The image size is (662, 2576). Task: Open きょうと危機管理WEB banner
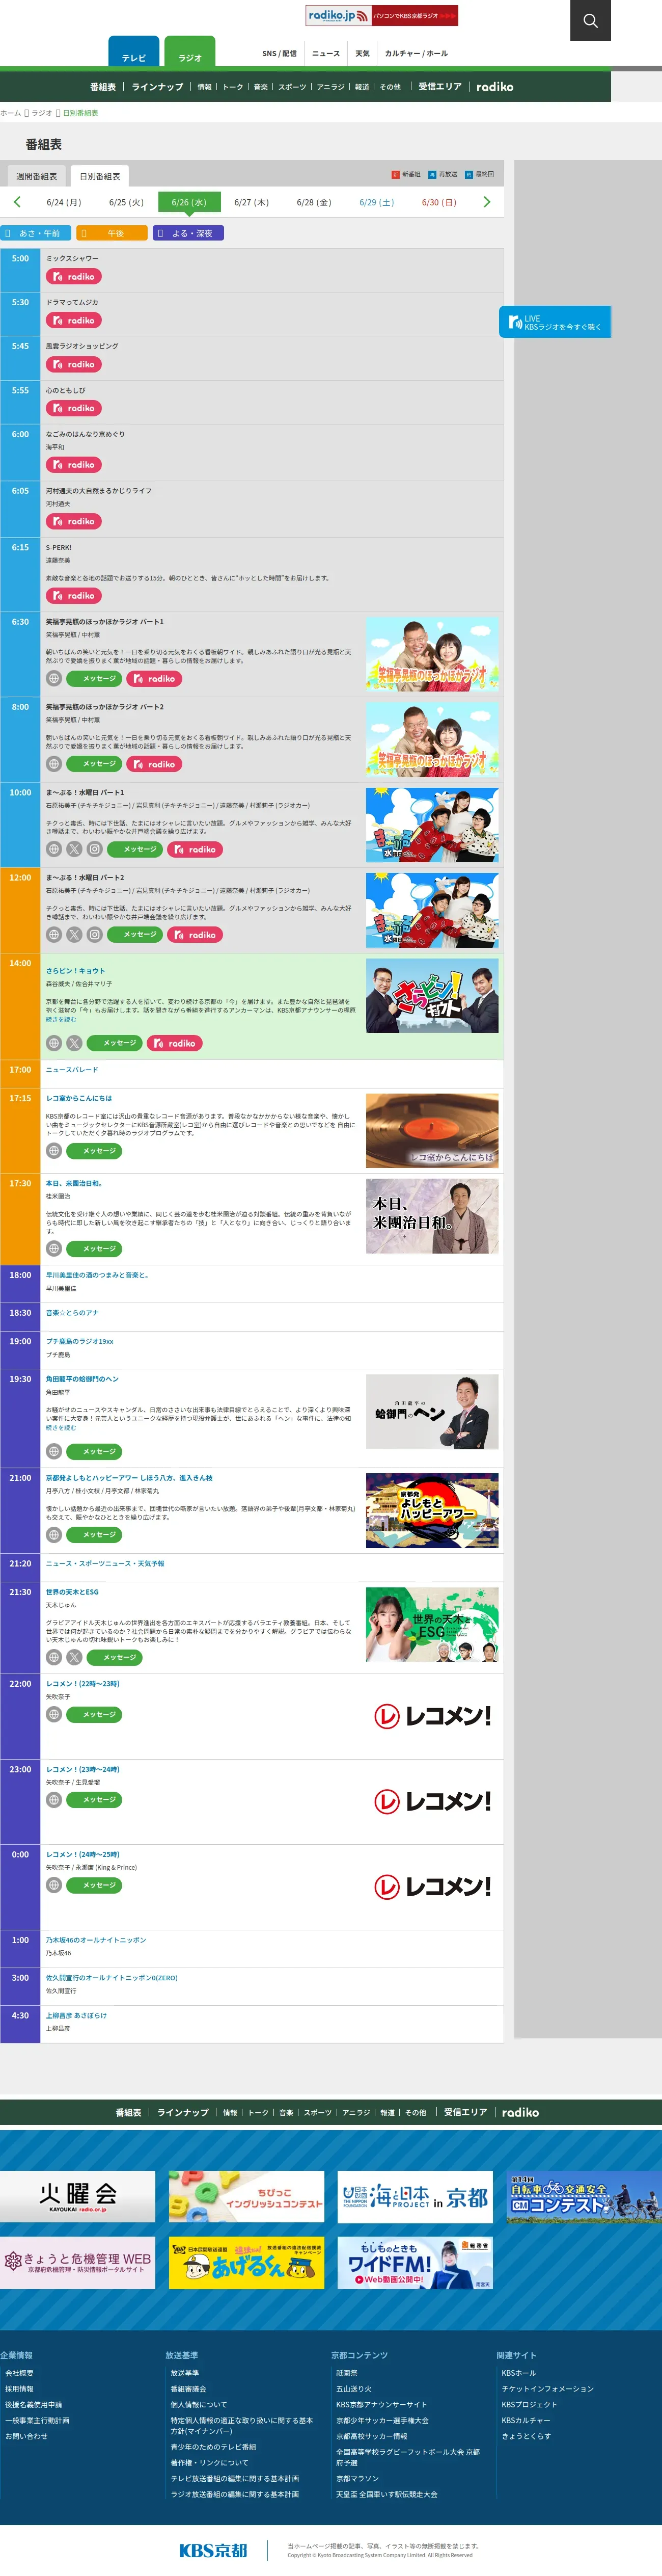pos(77,2263)
